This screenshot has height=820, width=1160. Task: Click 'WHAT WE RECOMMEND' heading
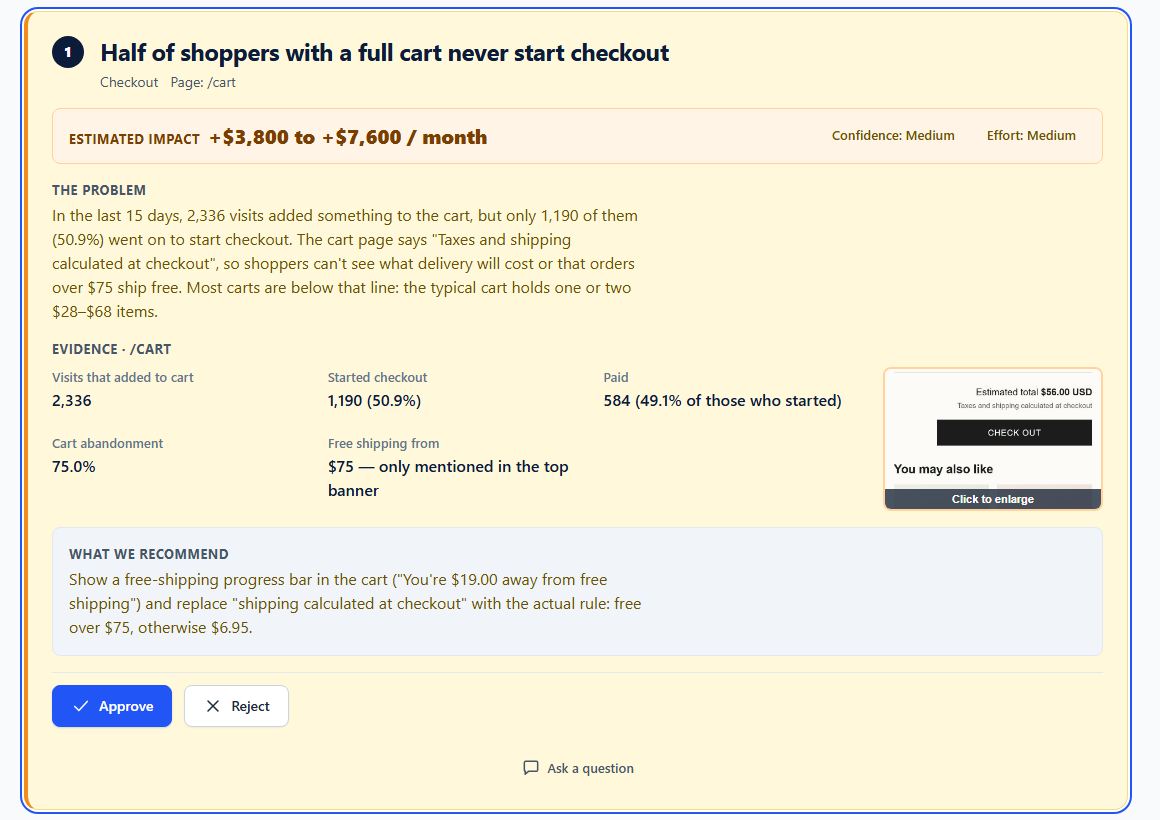149,554
